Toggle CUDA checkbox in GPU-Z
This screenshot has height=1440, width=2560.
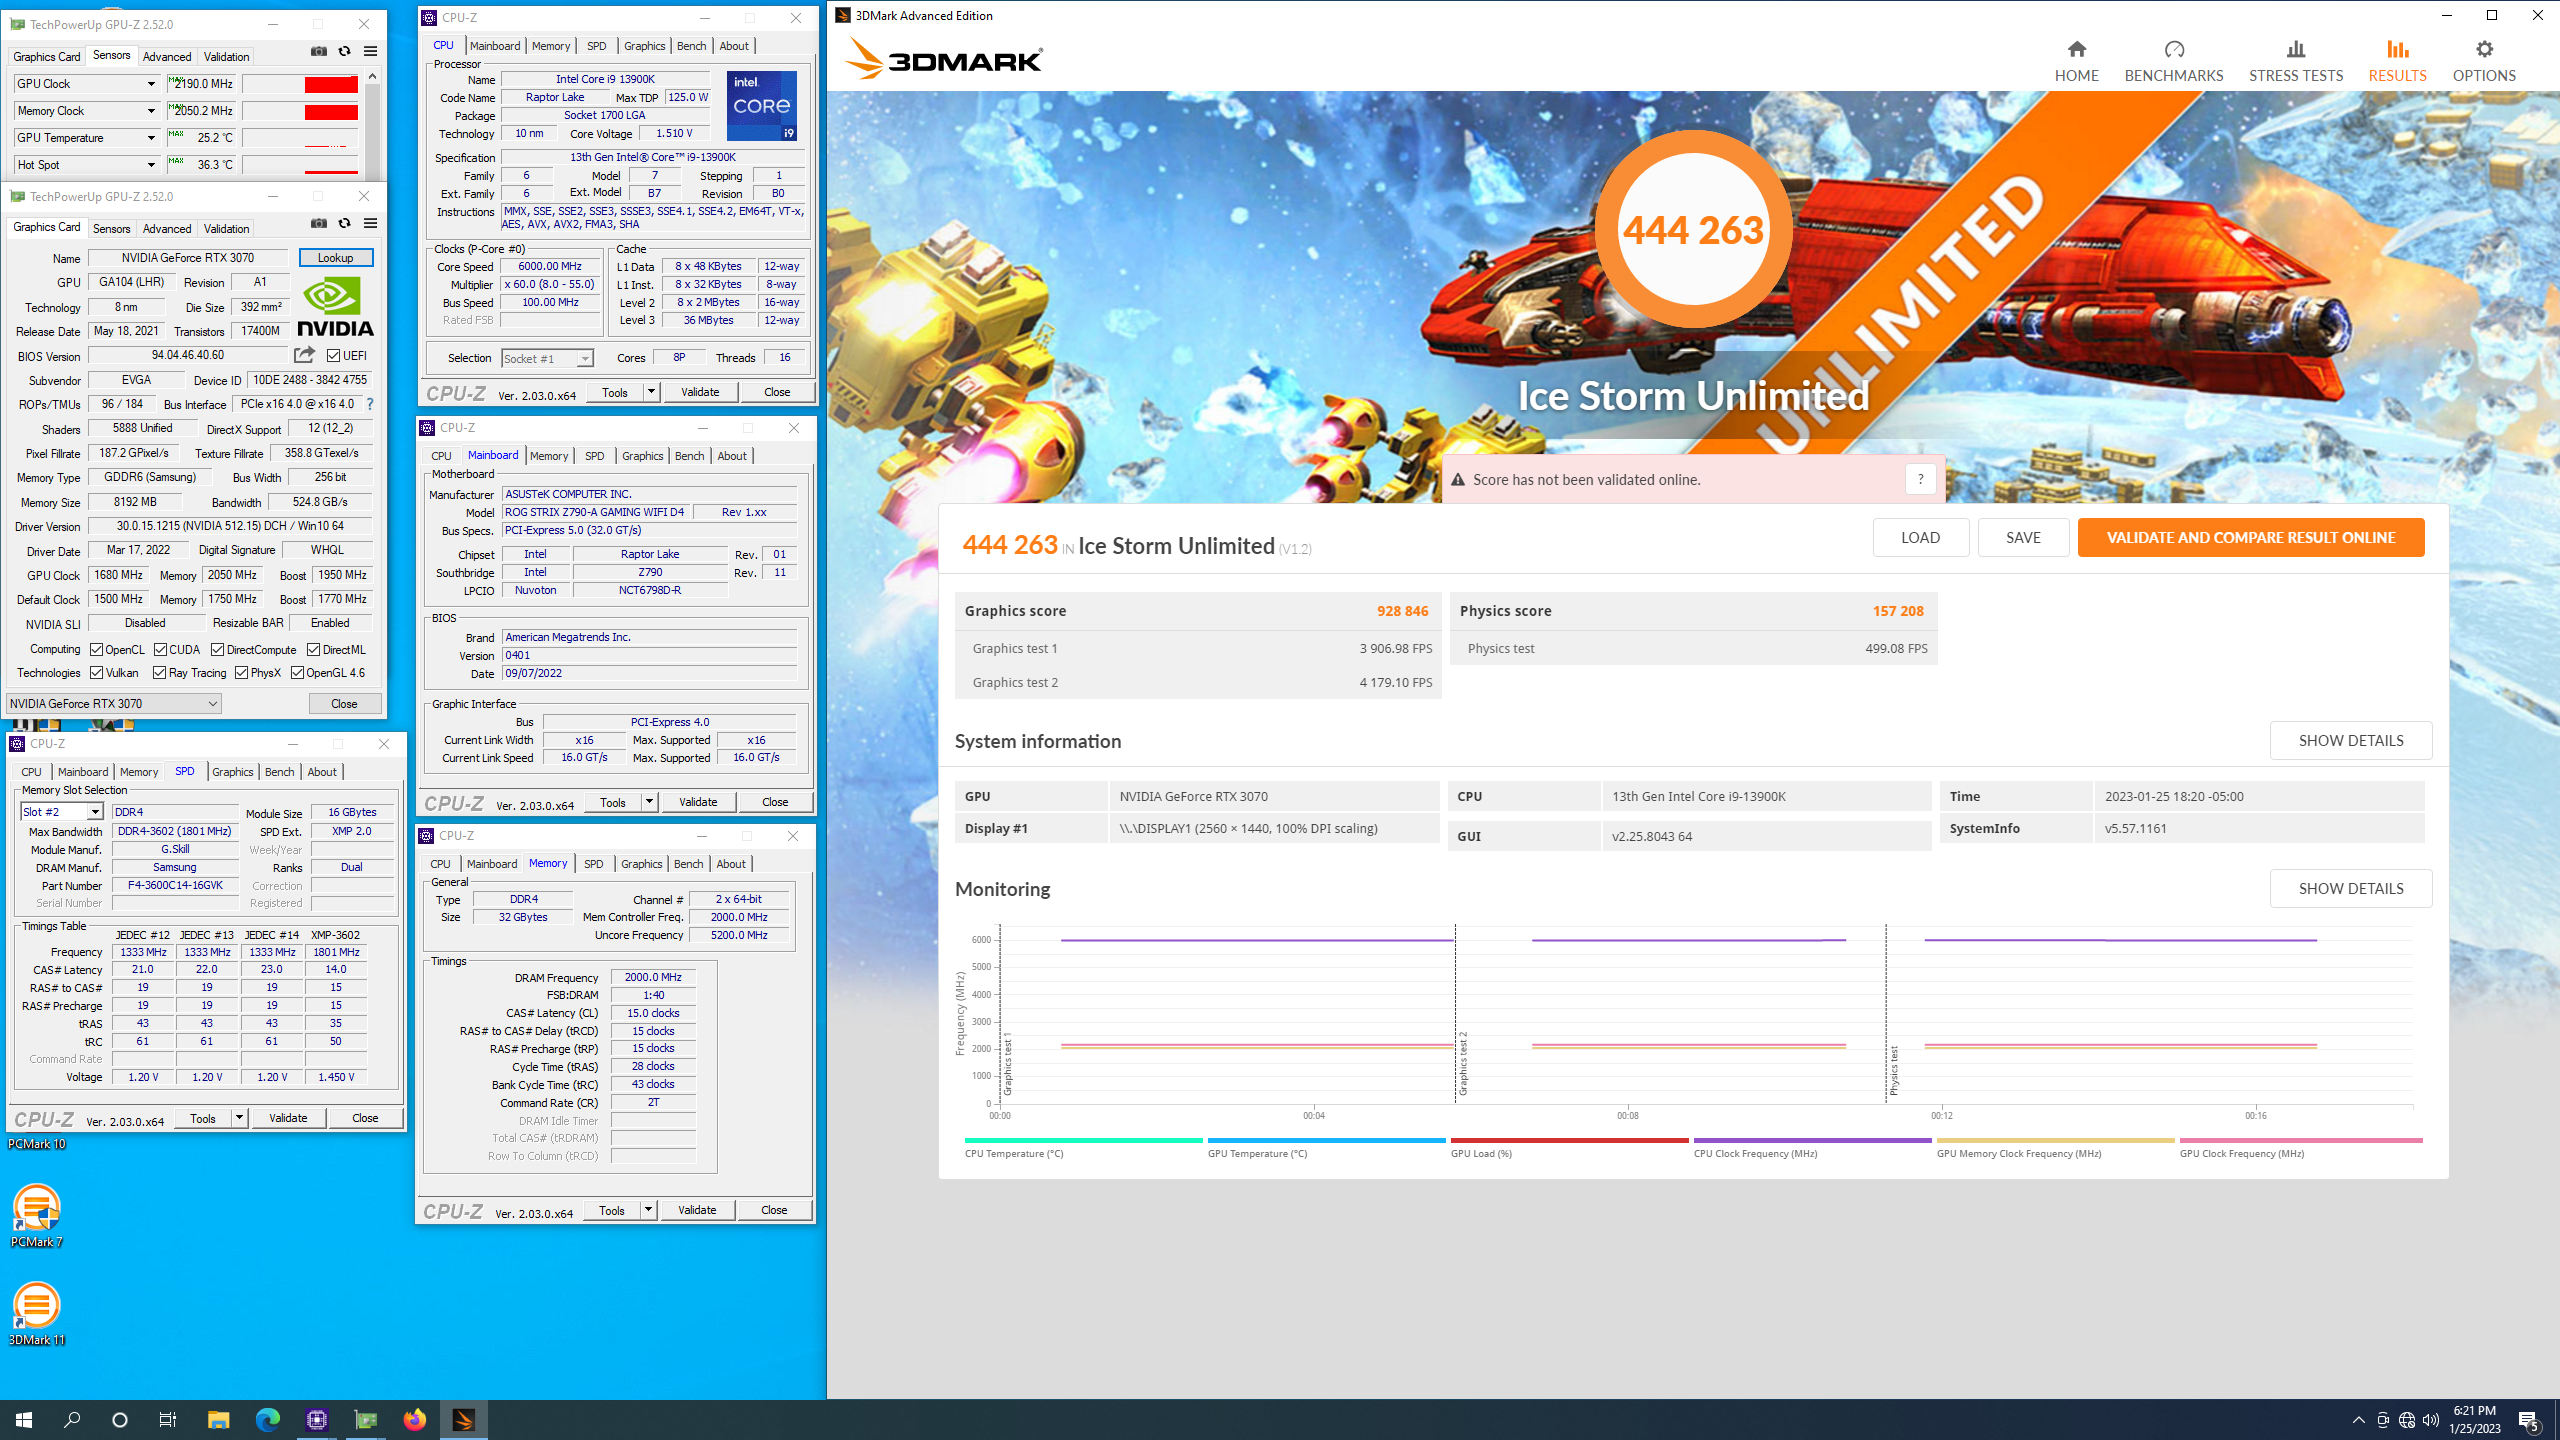pyautogui.click(x=160, y=649)
